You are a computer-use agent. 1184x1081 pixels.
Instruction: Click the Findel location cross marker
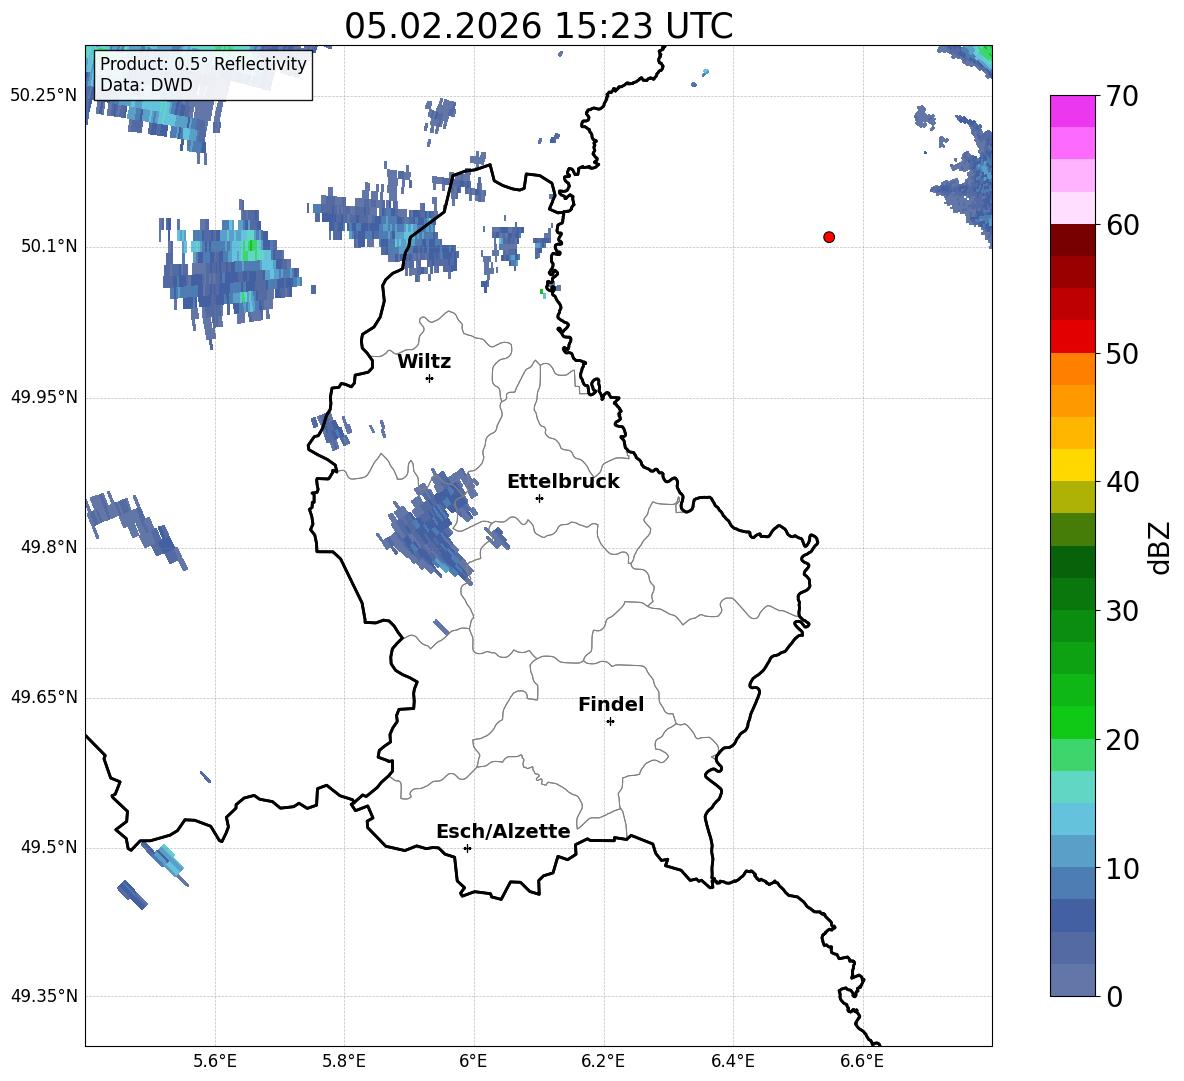tap(611, 722)
